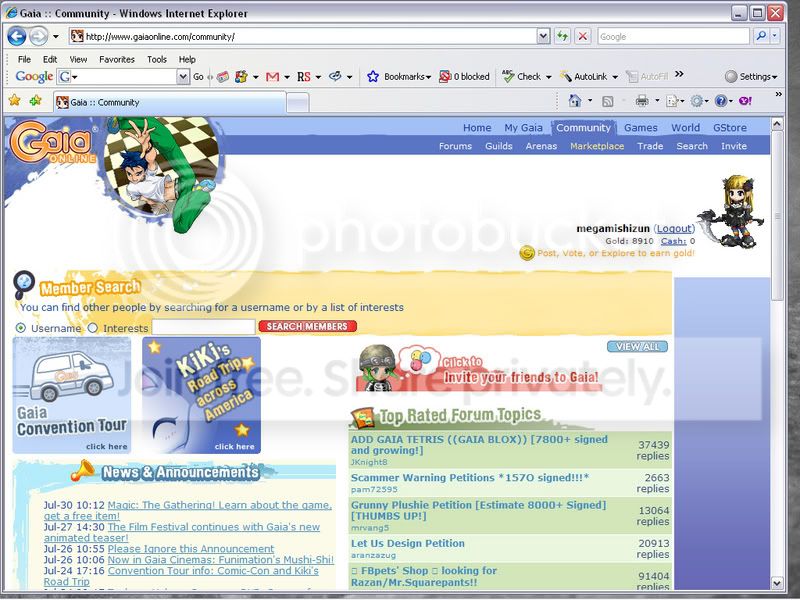
Task: Select the Username radio button
Action: coord(20,328)
